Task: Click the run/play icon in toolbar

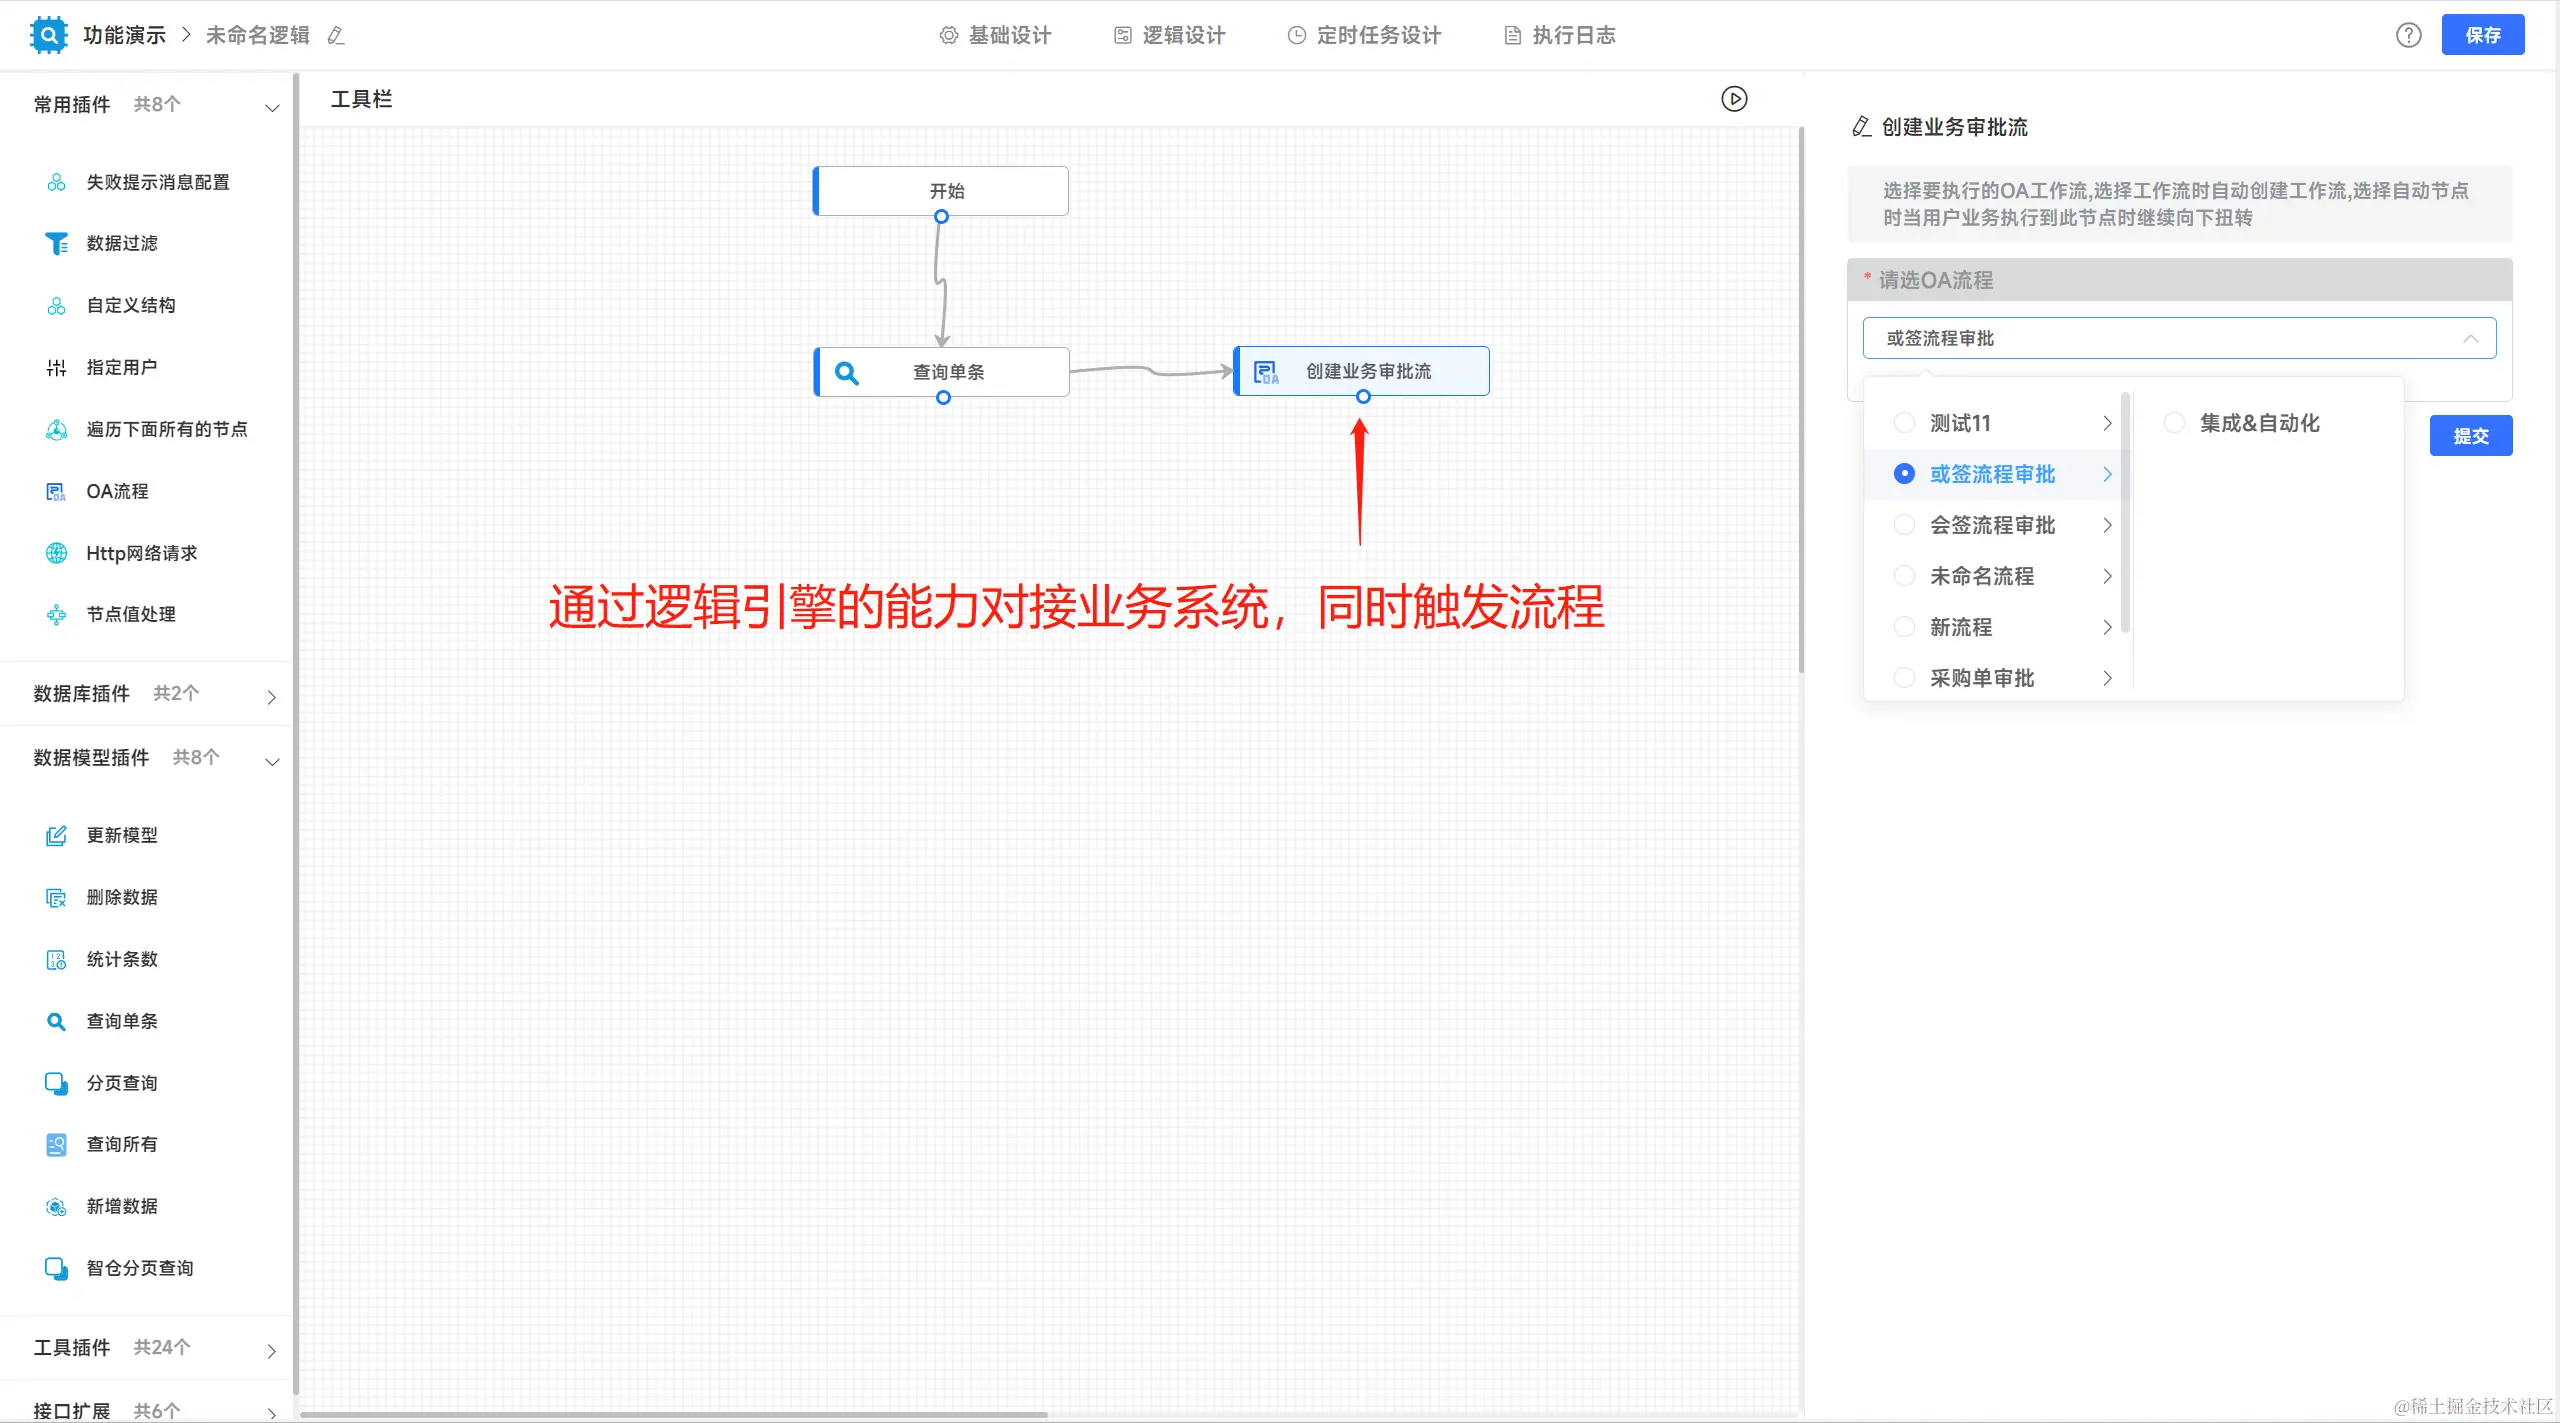Action: (x=1734, y=99)
